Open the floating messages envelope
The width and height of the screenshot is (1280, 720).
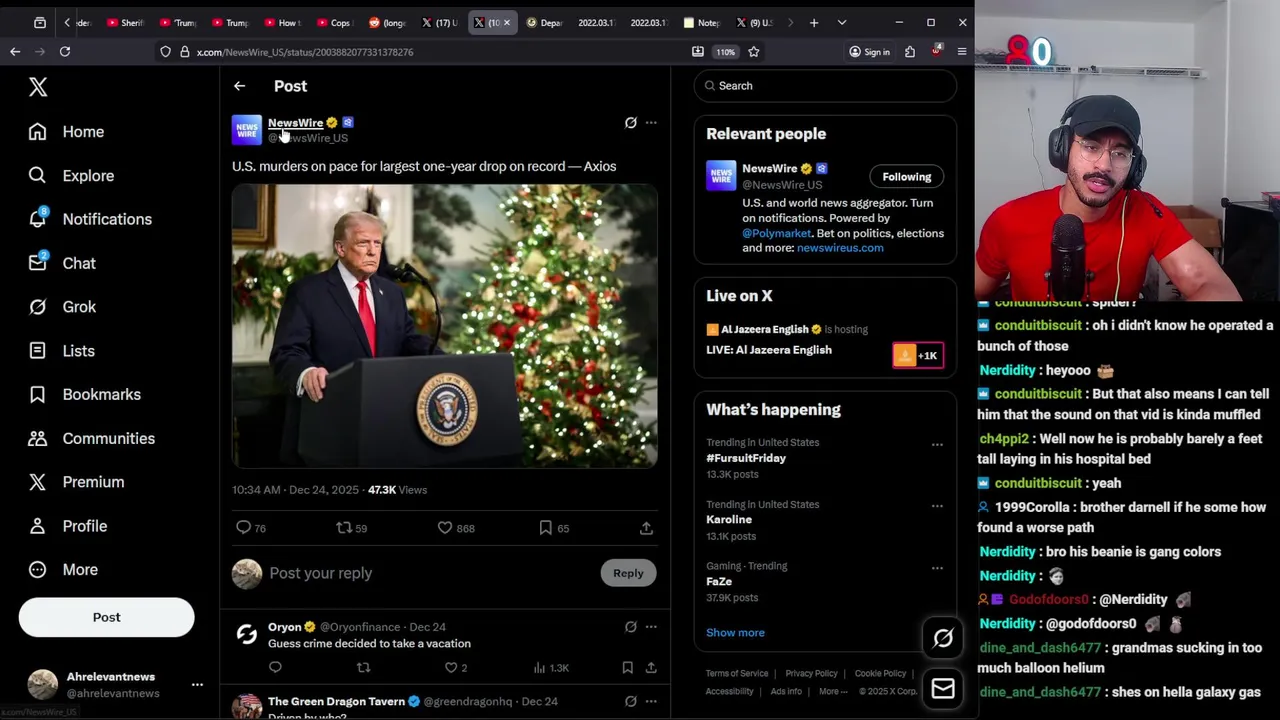943,688
